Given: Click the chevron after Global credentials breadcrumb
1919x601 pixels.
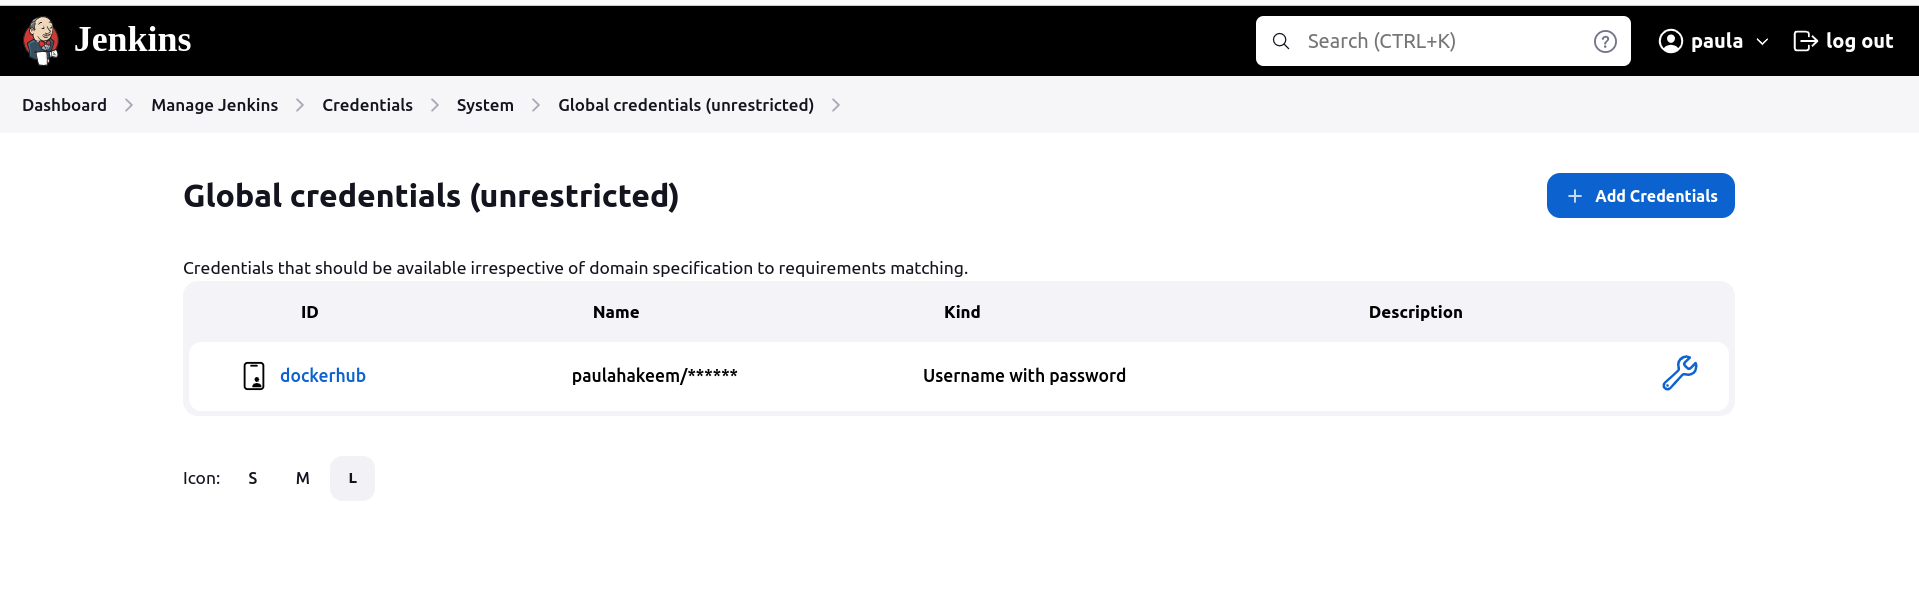Looking at the screenshot, I should tap(836, 105).
